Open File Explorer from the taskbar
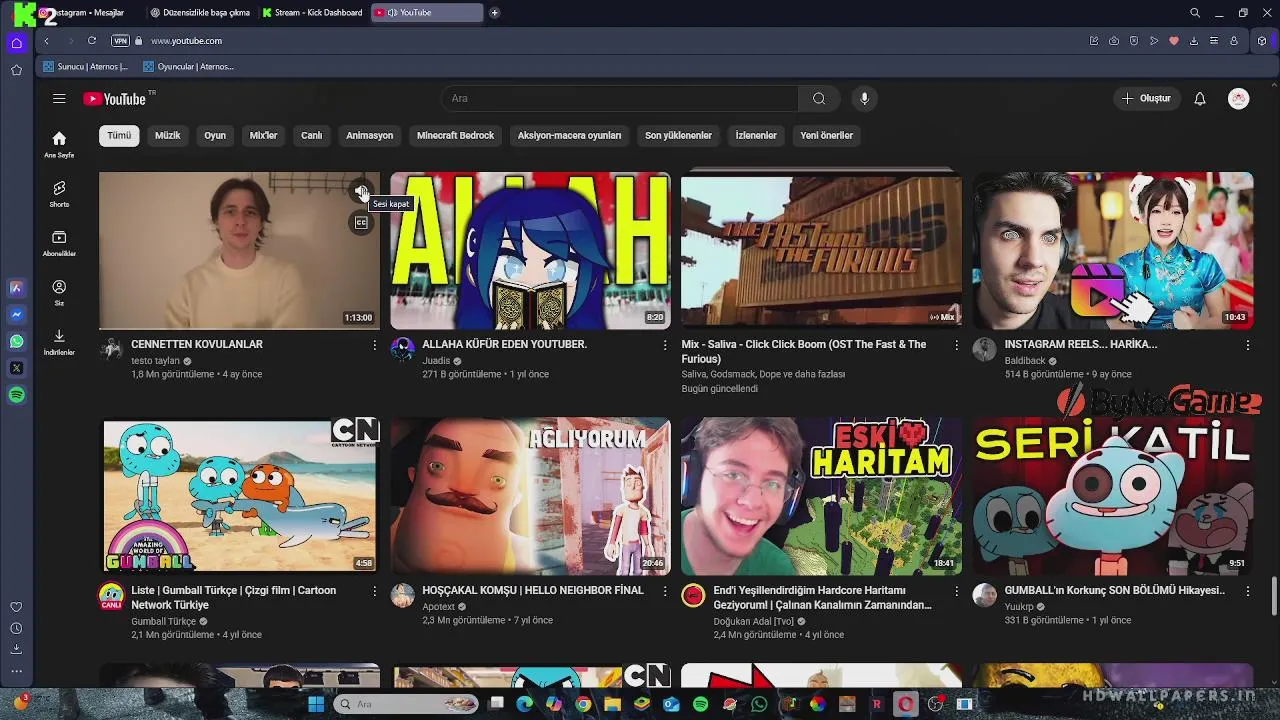This screenshot has width=1280, height=720. [612, 704]
